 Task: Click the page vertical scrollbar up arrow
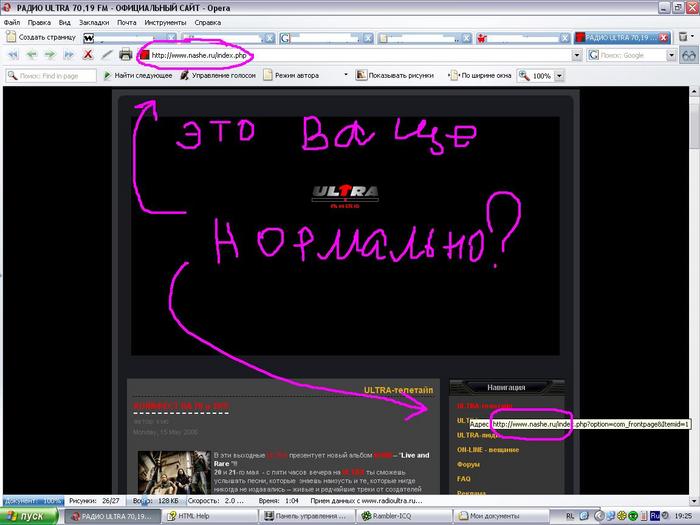coord(694,92)
